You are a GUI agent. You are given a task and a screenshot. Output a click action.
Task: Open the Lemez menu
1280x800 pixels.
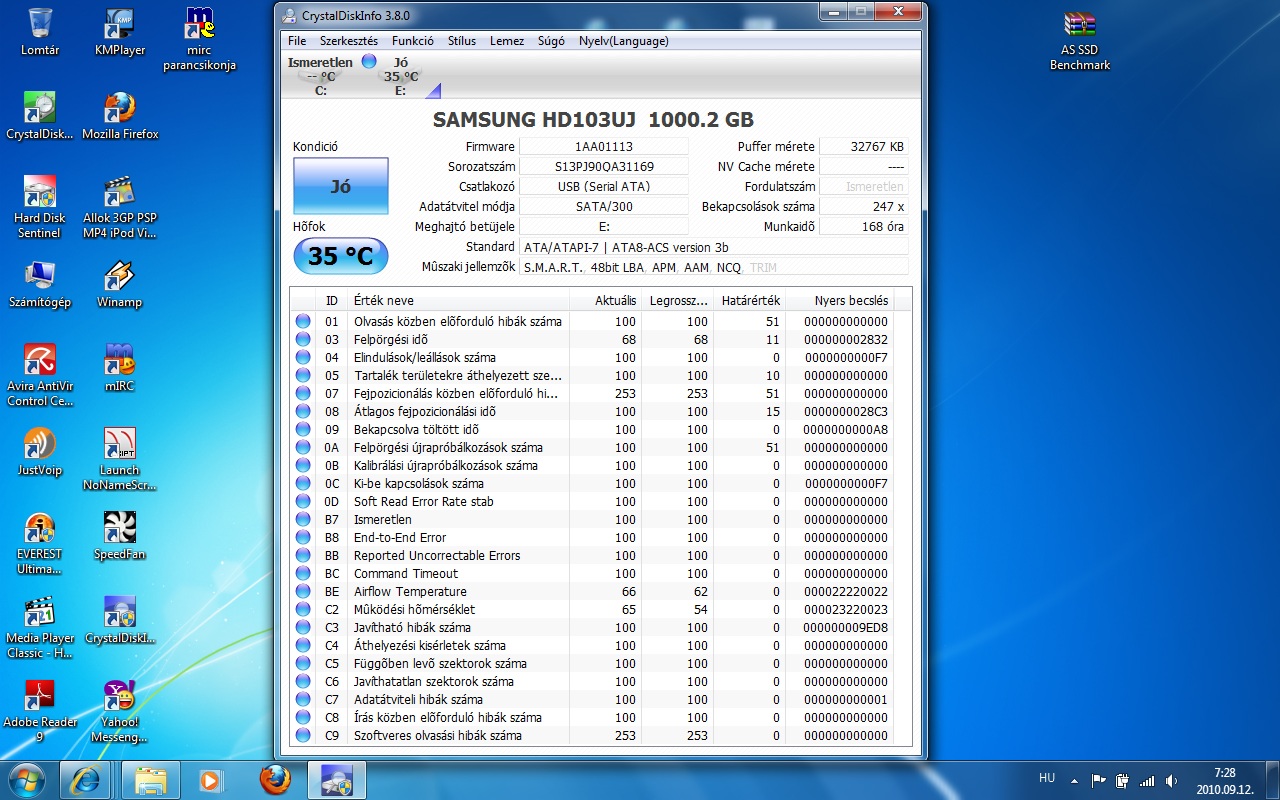point(507,41)
